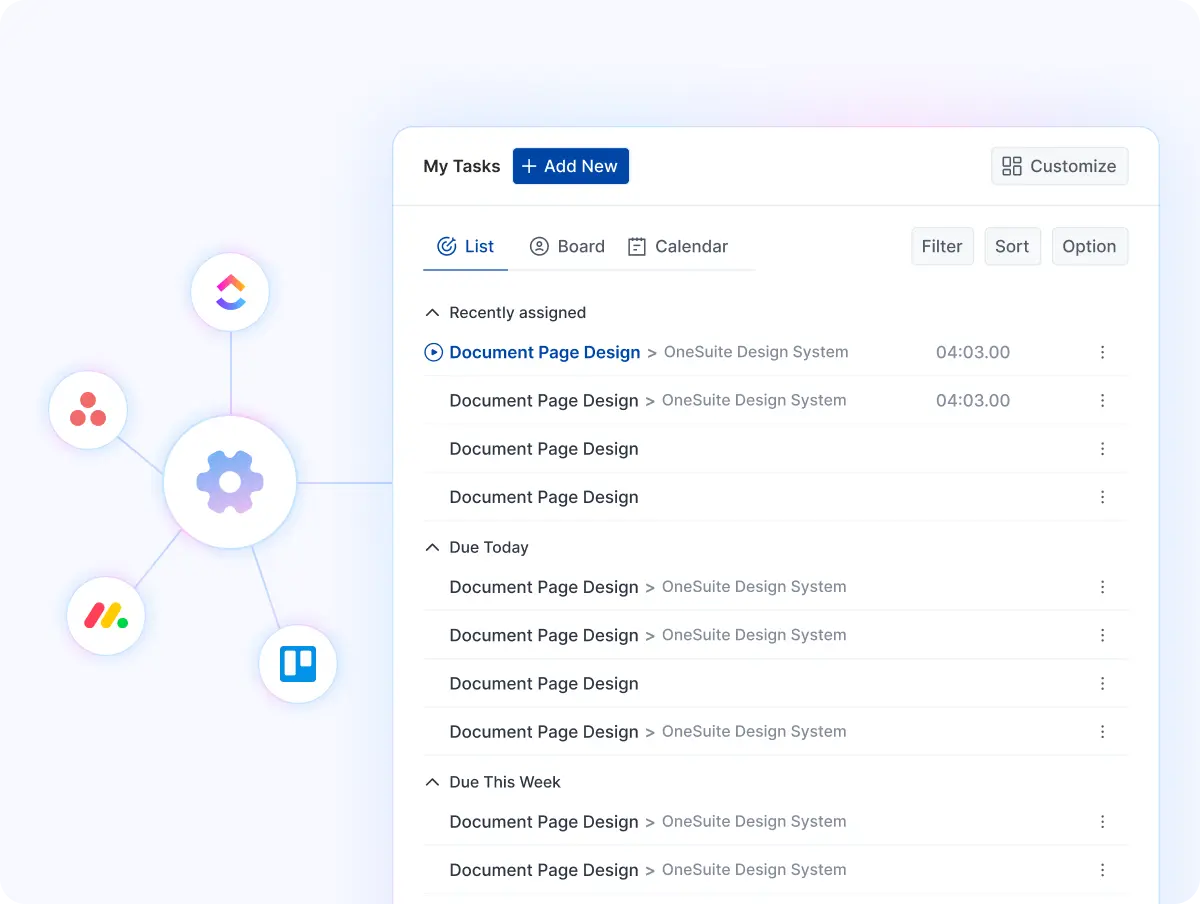Open the Customize button
1200x904 pixels.
(x=1060, y=166)
